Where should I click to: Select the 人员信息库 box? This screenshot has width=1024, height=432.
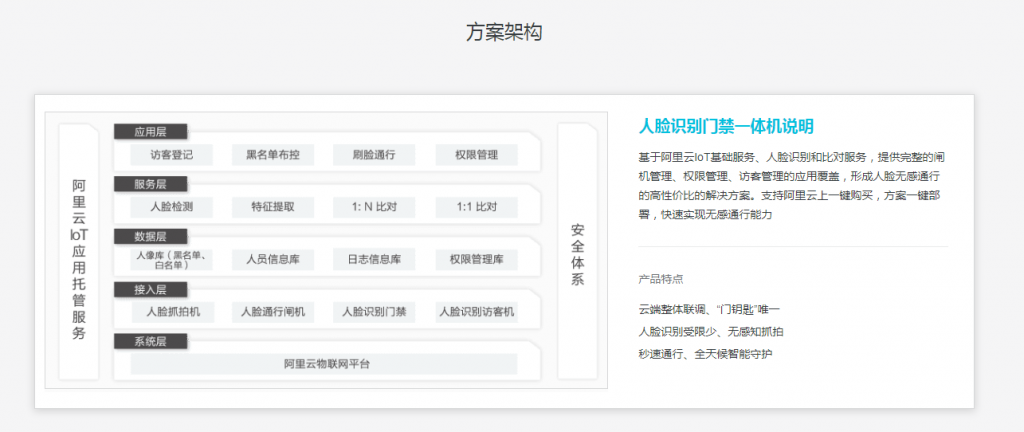pyautogui.click(x=273, y=260)
